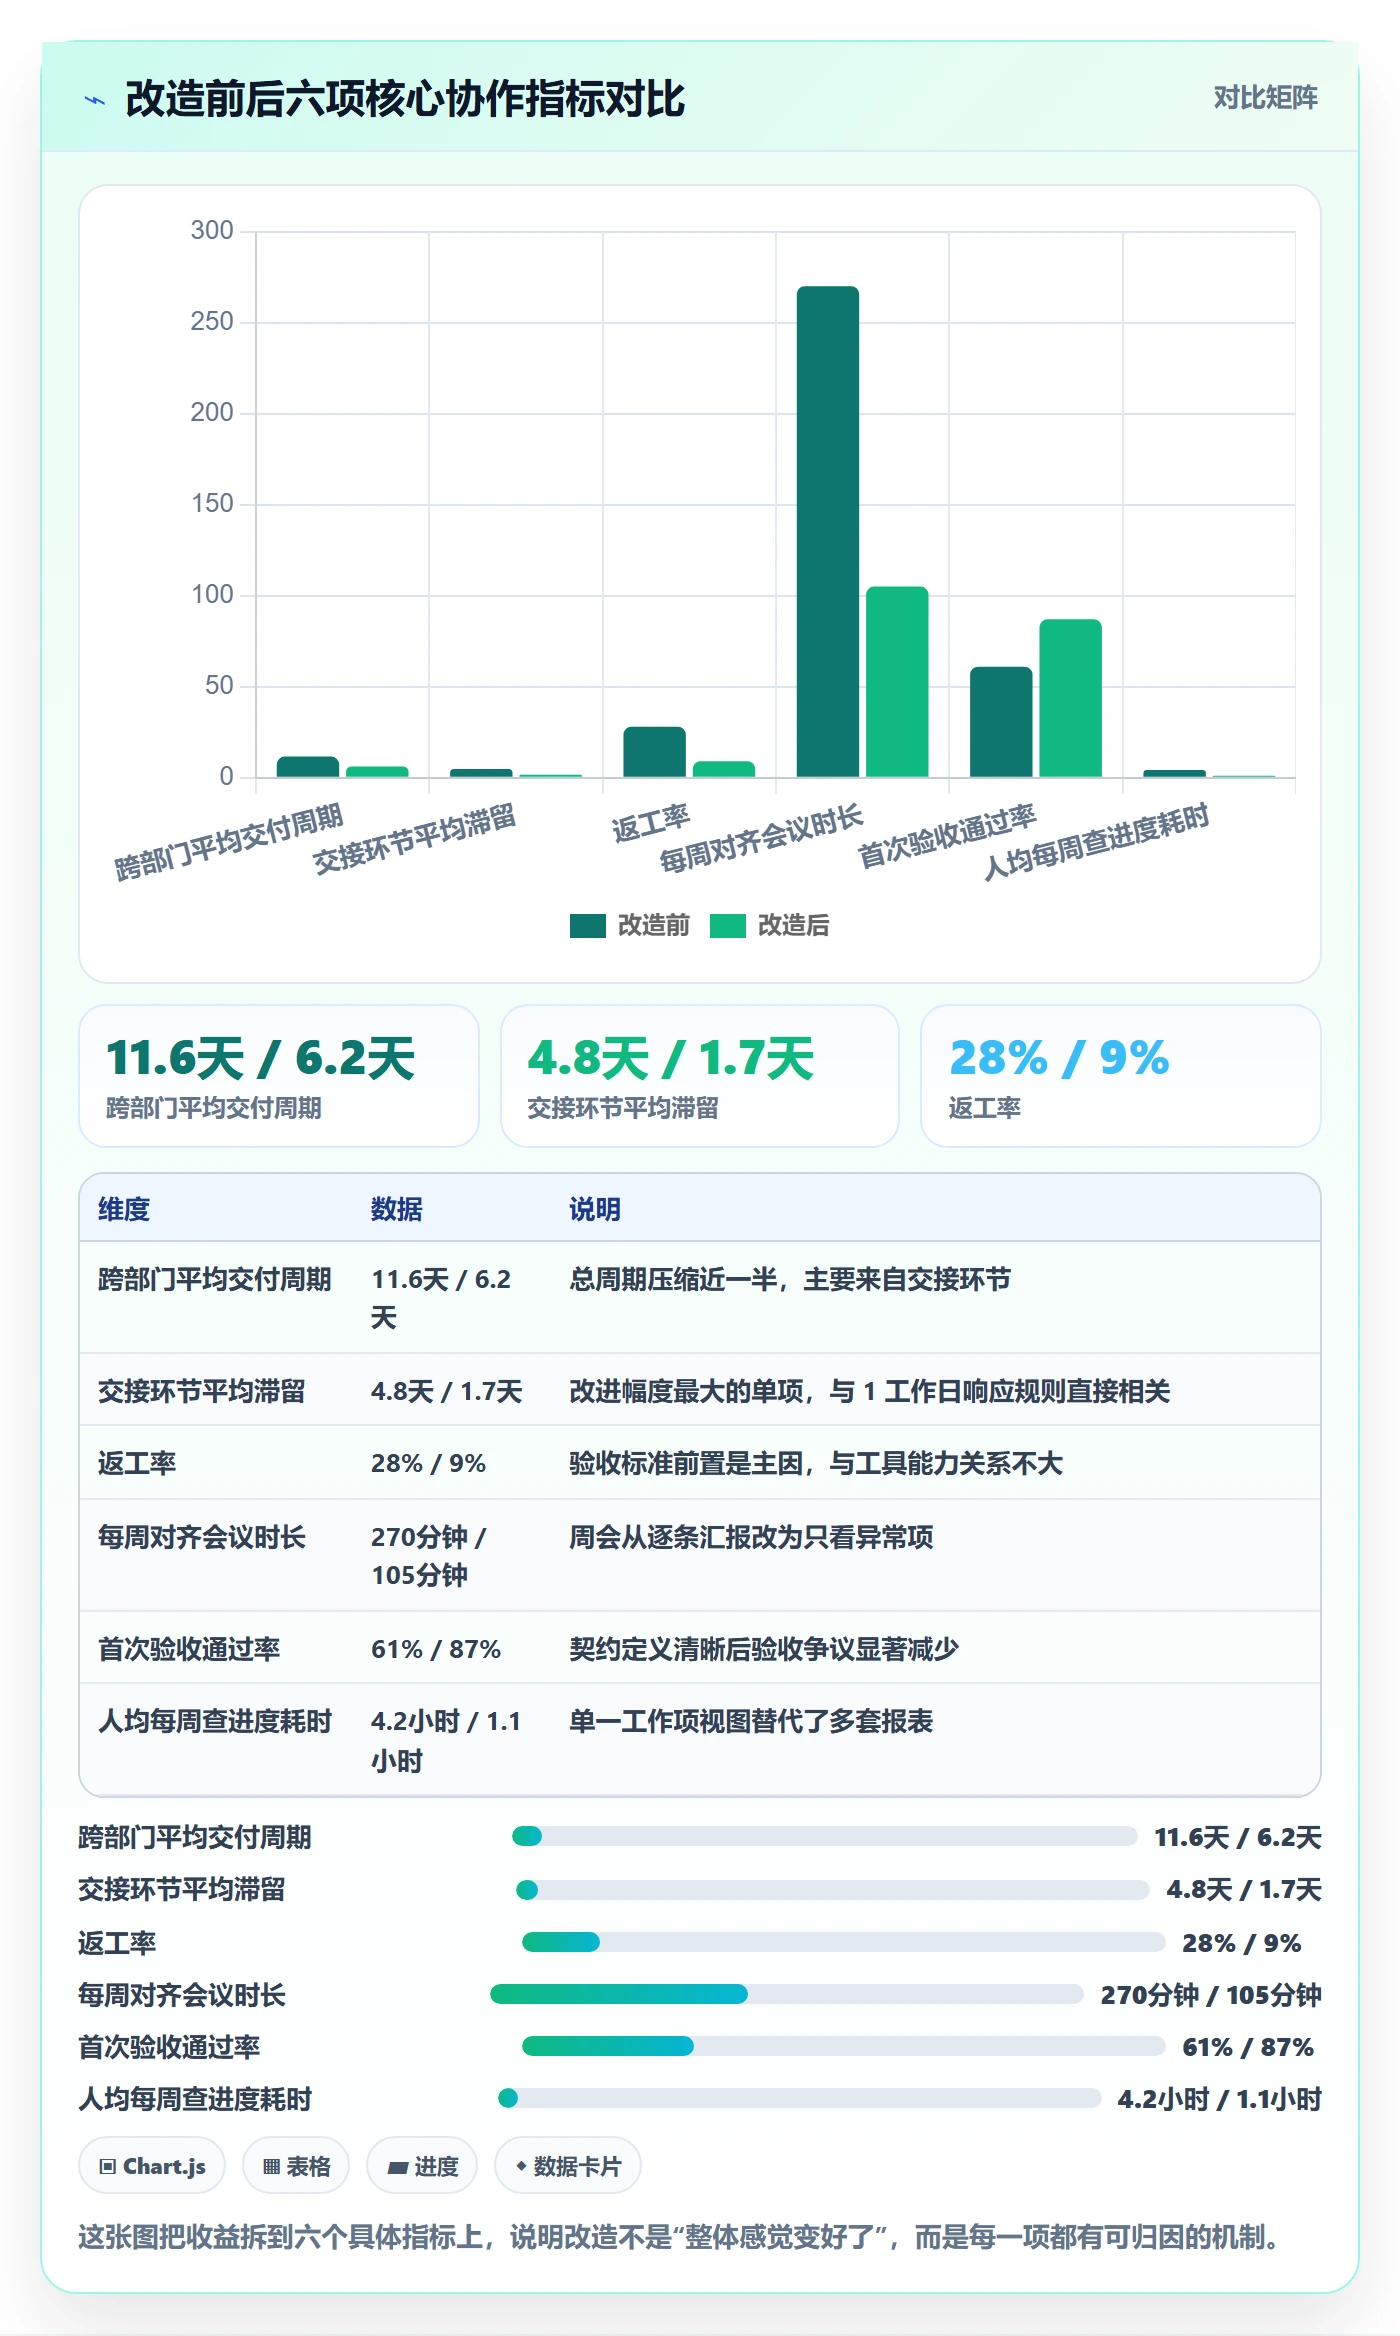
Task: Click the 改造后 bar for 每周对齐会议时长
Action: click(897, 681)
